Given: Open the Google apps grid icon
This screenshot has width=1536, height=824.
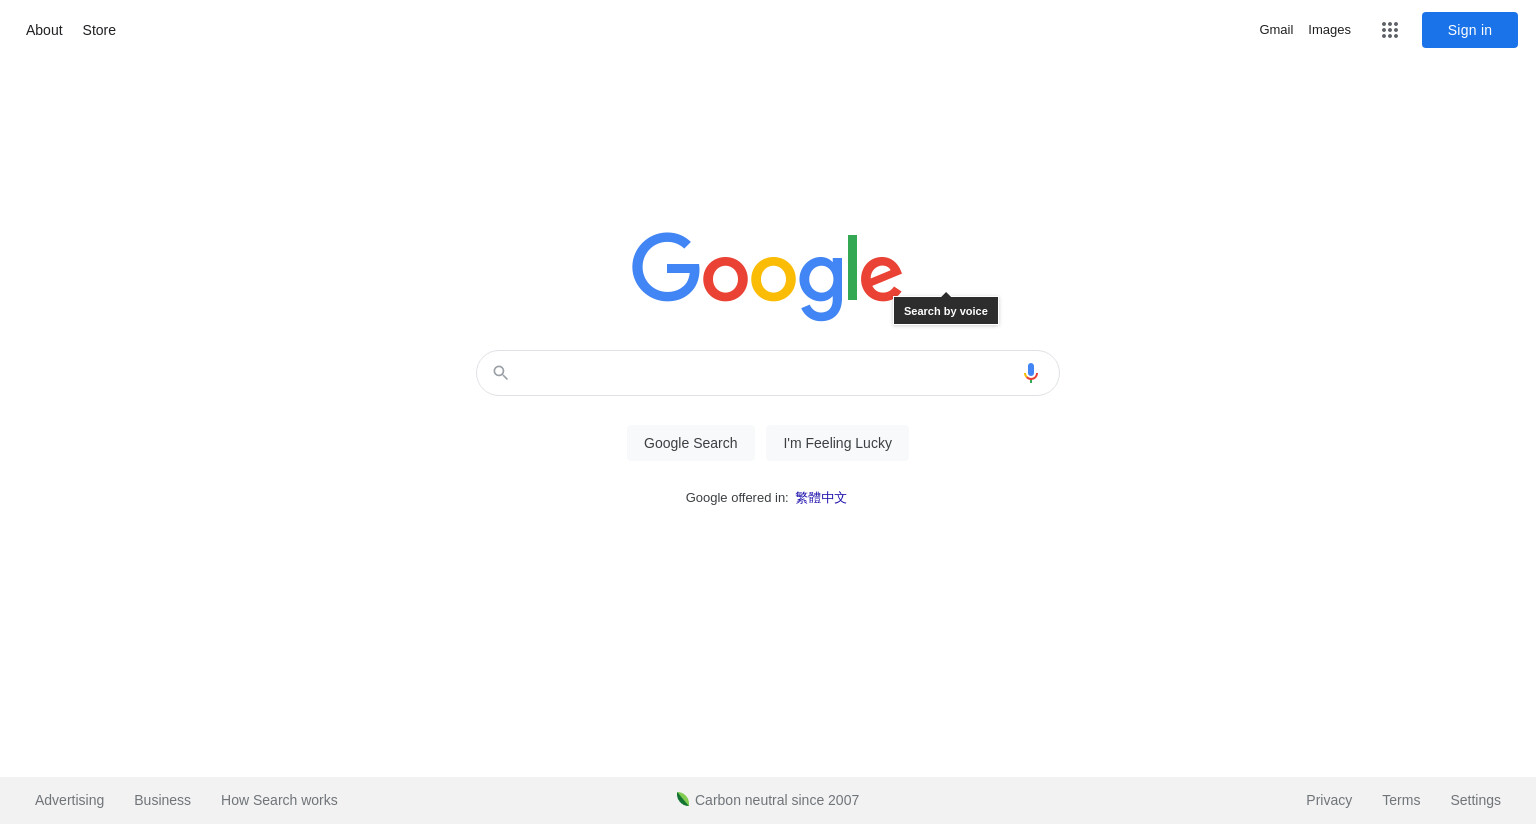Looking at the screenshot, I should pyautogui.click(x=1390, y=30).
